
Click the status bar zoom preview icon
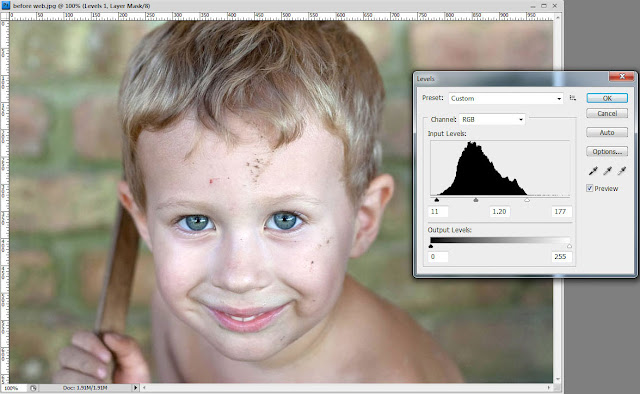pyautogui.click(x=33, y=388)
